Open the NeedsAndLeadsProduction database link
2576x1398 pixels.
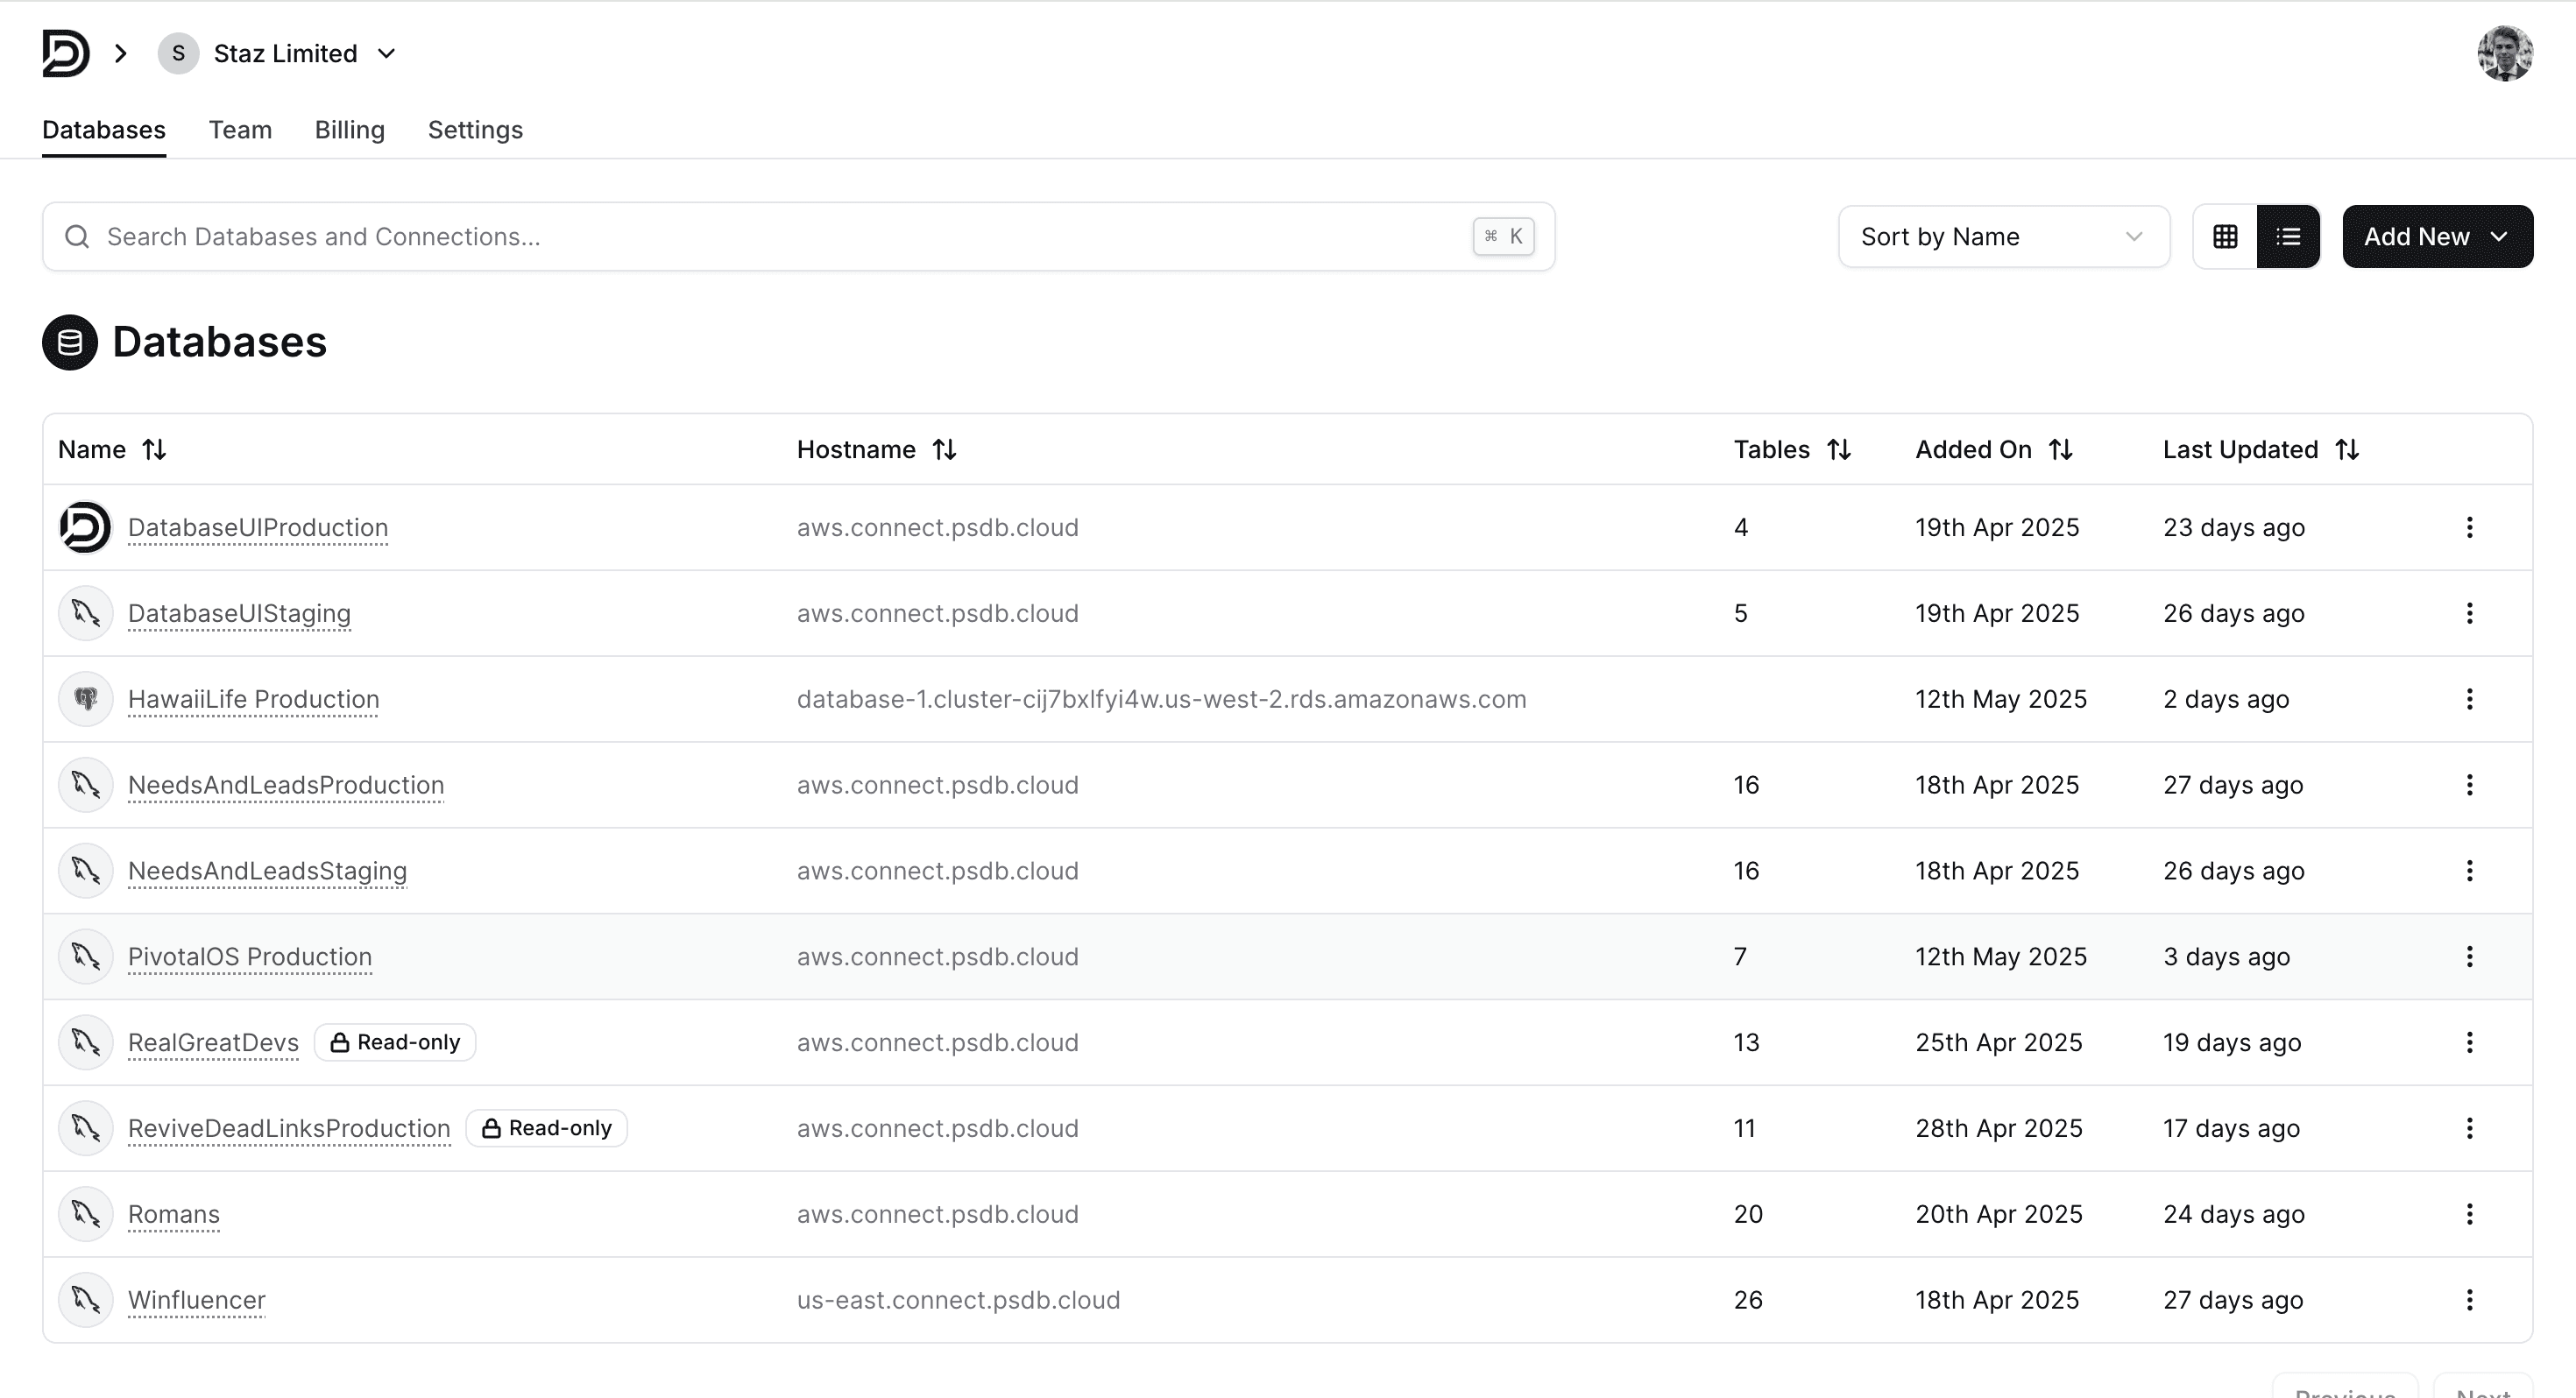coord(286,785)
